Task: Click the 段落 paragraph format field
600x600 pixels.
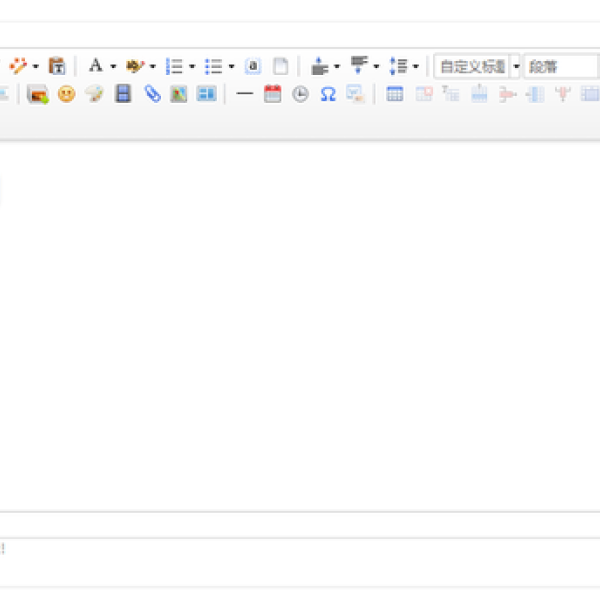Action: click(x=560, y=67)
